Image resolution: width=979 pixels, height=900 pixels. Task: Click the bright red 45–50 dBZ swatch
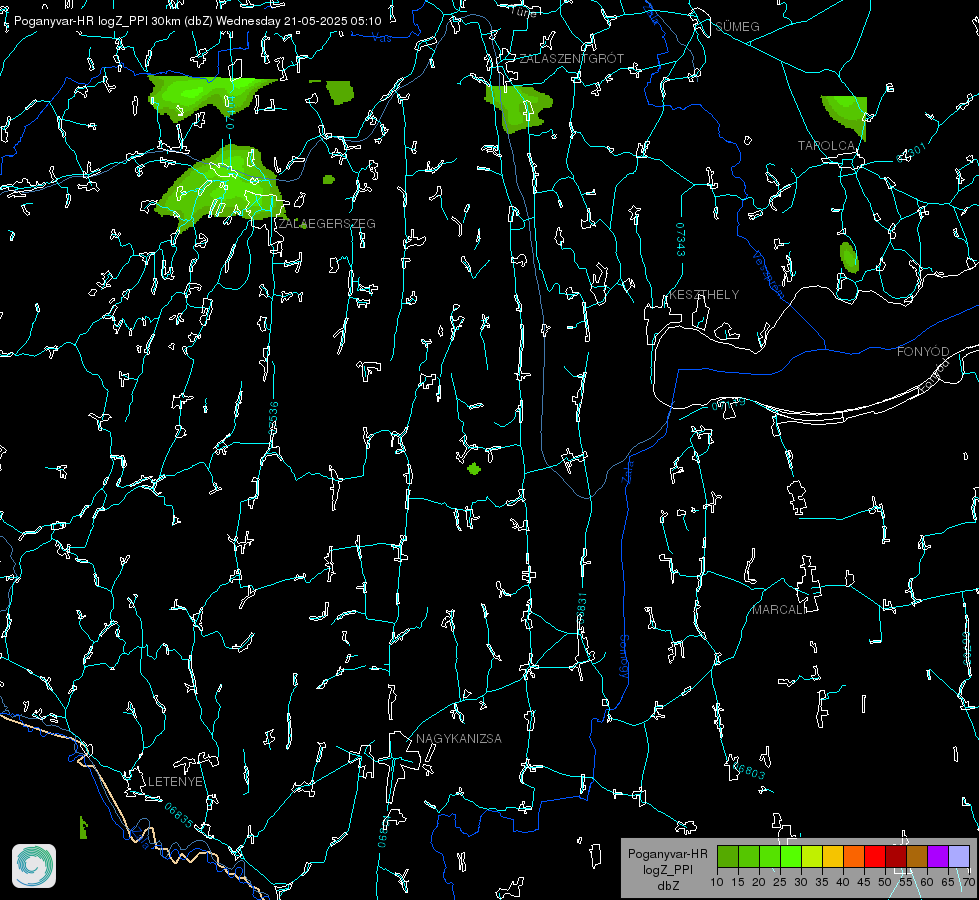tap(875, 856)
